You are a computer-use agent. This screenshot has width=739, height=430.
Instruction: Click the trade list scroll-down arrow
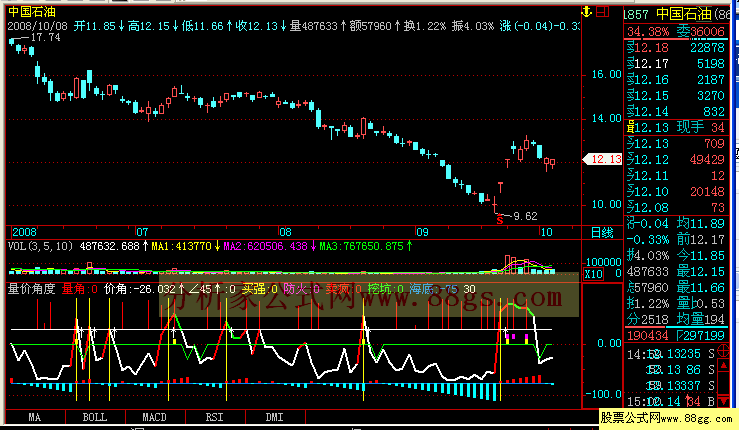point(723,400)
